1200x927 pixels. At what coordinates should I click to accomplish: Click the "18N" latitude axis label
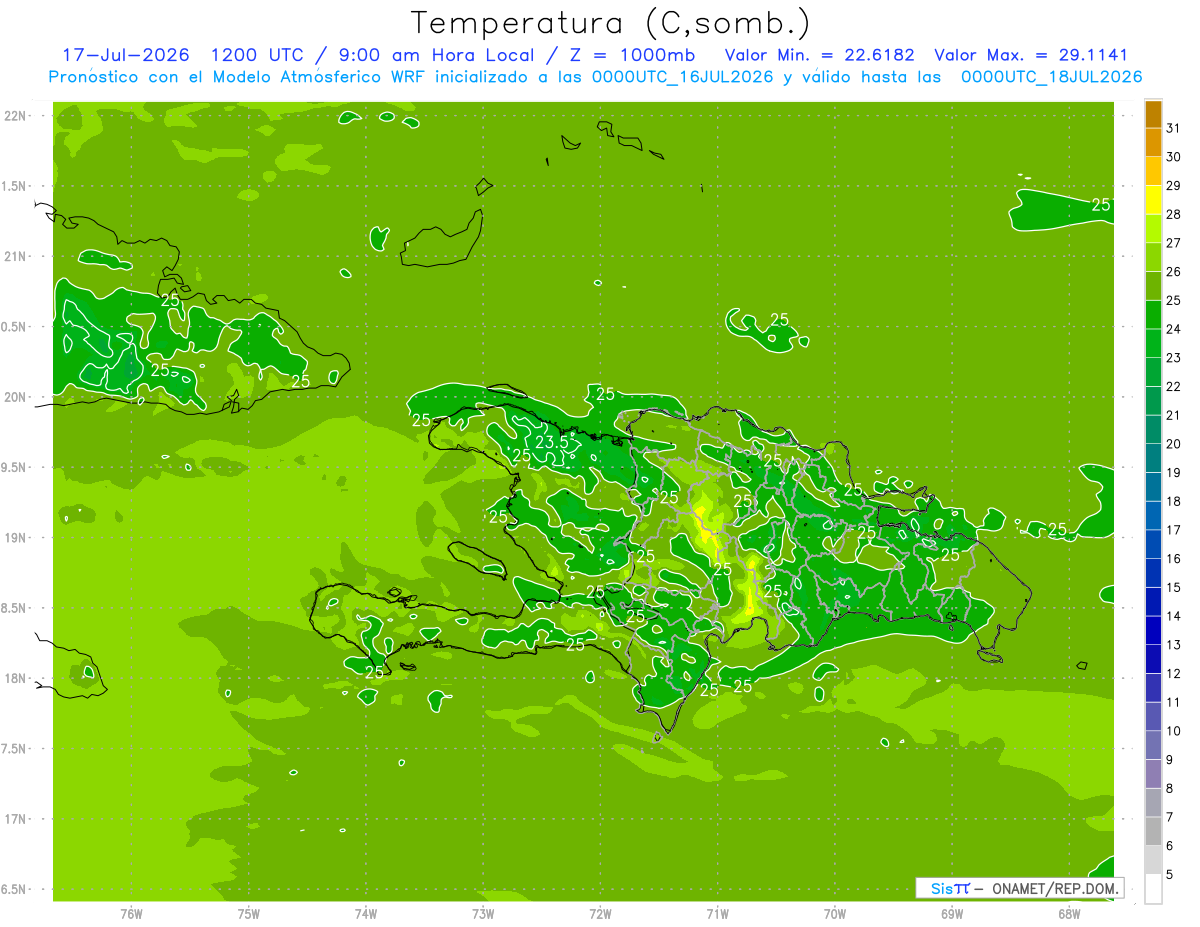point(15,678)
